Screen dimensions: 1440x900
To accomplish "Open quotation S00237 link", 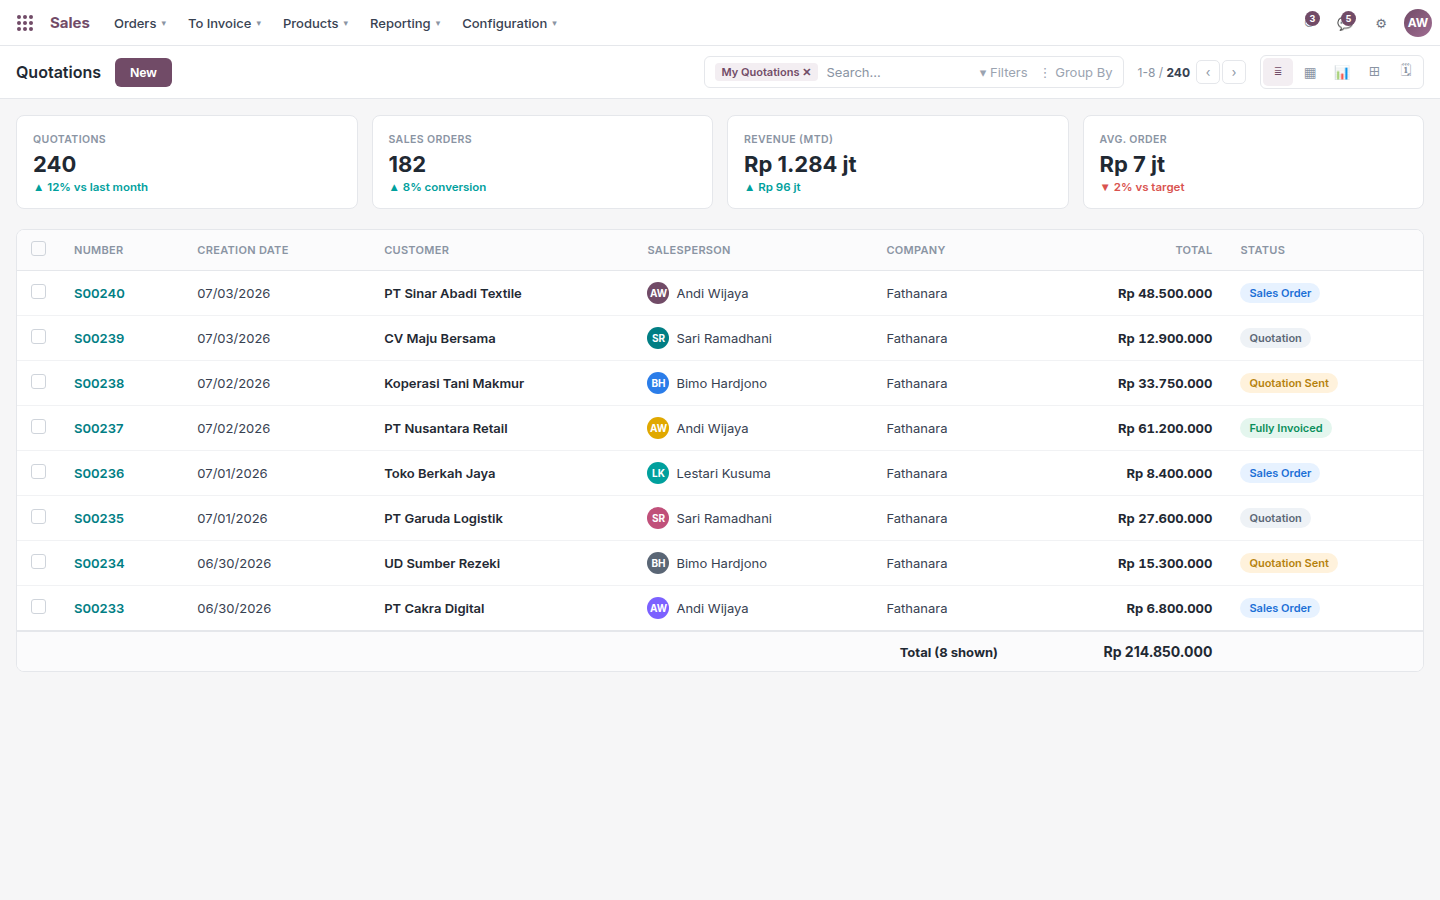I will tap(99, 428).
